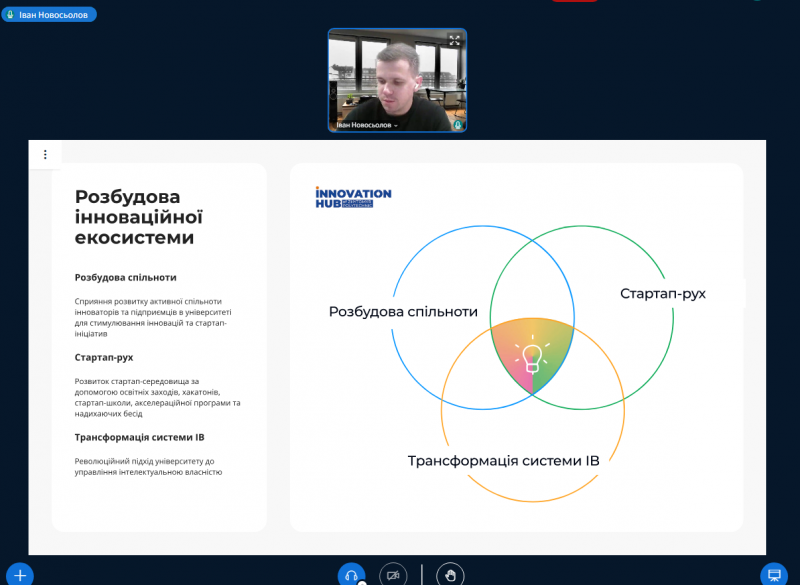
Task: Toggle the webcam sharing button
Action: (394, 575)
